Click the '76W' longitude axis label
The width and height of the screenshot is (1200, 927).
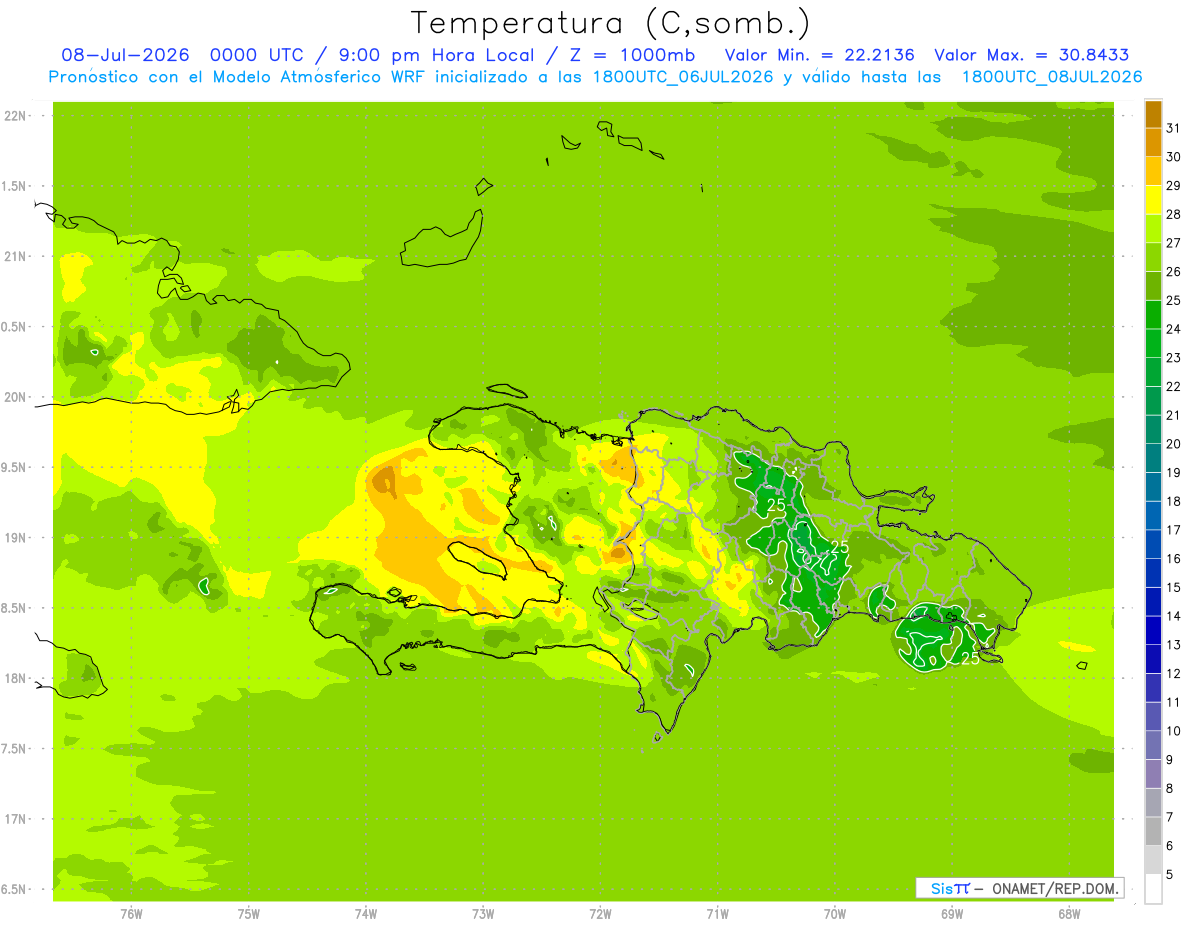pyautogui.click(x=131, y=914)
